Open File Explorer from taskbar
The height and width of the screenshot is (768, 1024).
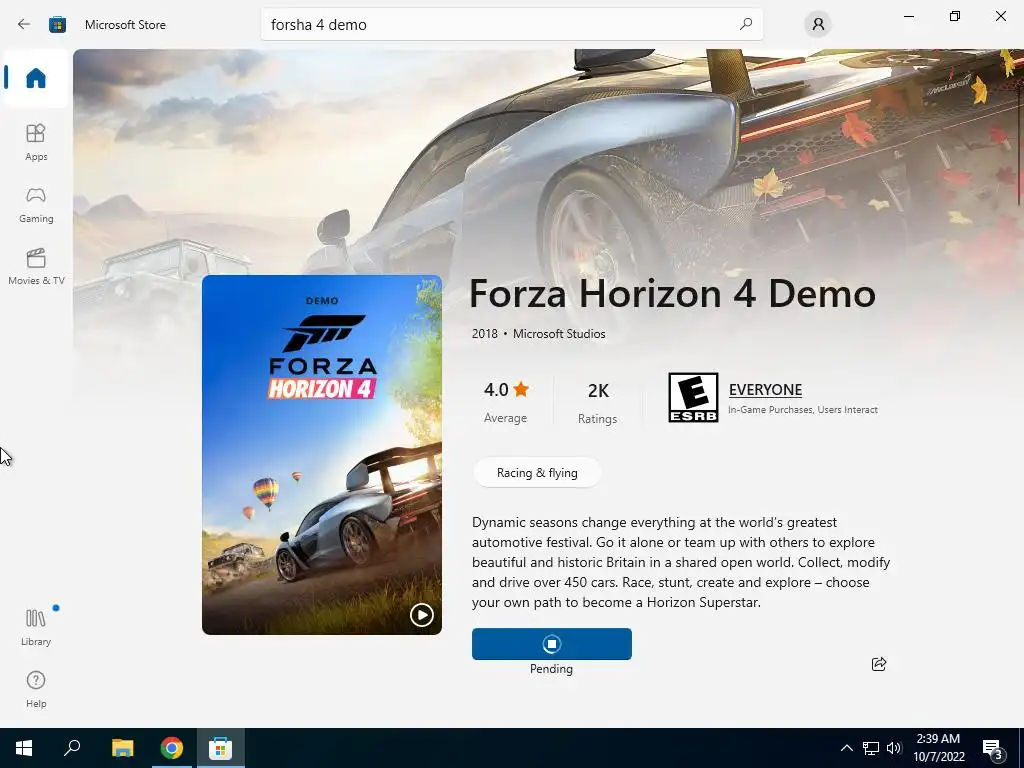(122, 748)
